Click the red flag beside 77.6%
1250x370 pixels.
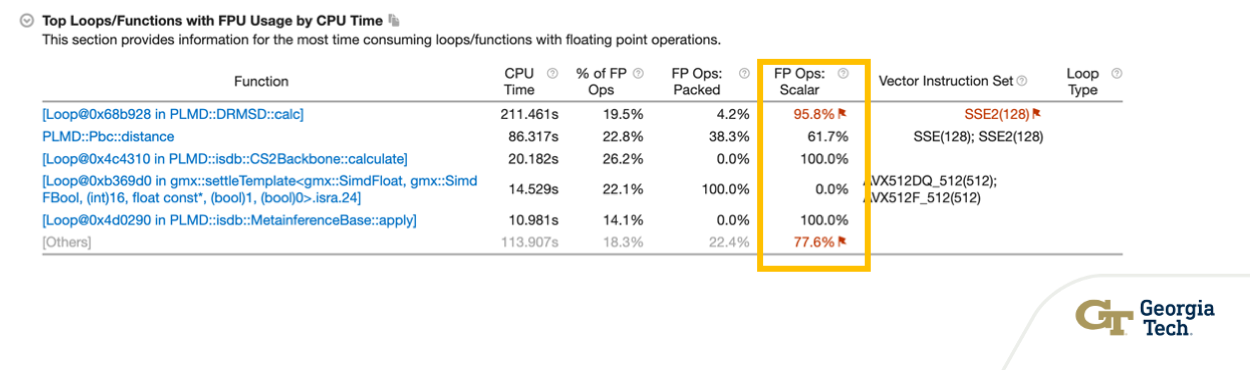click(x=843, y=242)
